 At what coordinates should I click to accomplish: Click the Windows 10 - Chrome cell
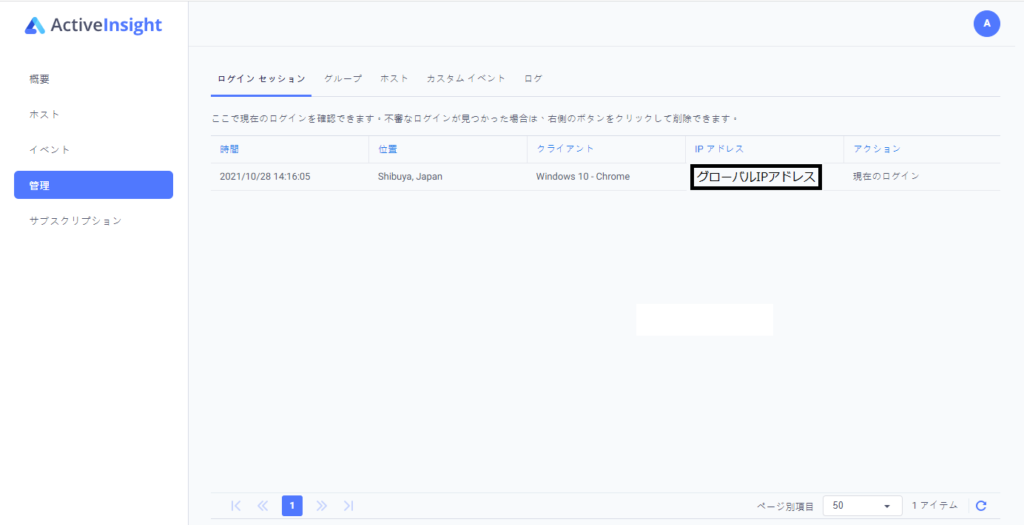coord(583,176)
